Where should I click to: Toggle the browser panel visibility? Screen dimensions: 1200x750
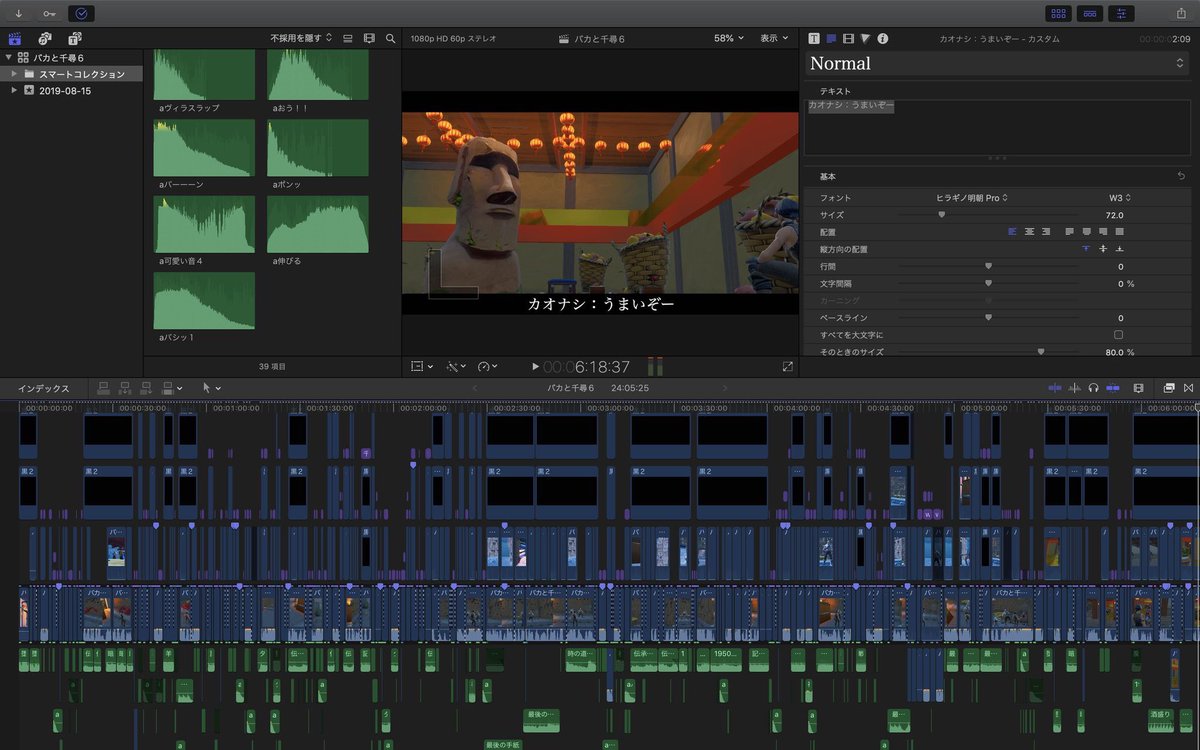[1058, 13]
